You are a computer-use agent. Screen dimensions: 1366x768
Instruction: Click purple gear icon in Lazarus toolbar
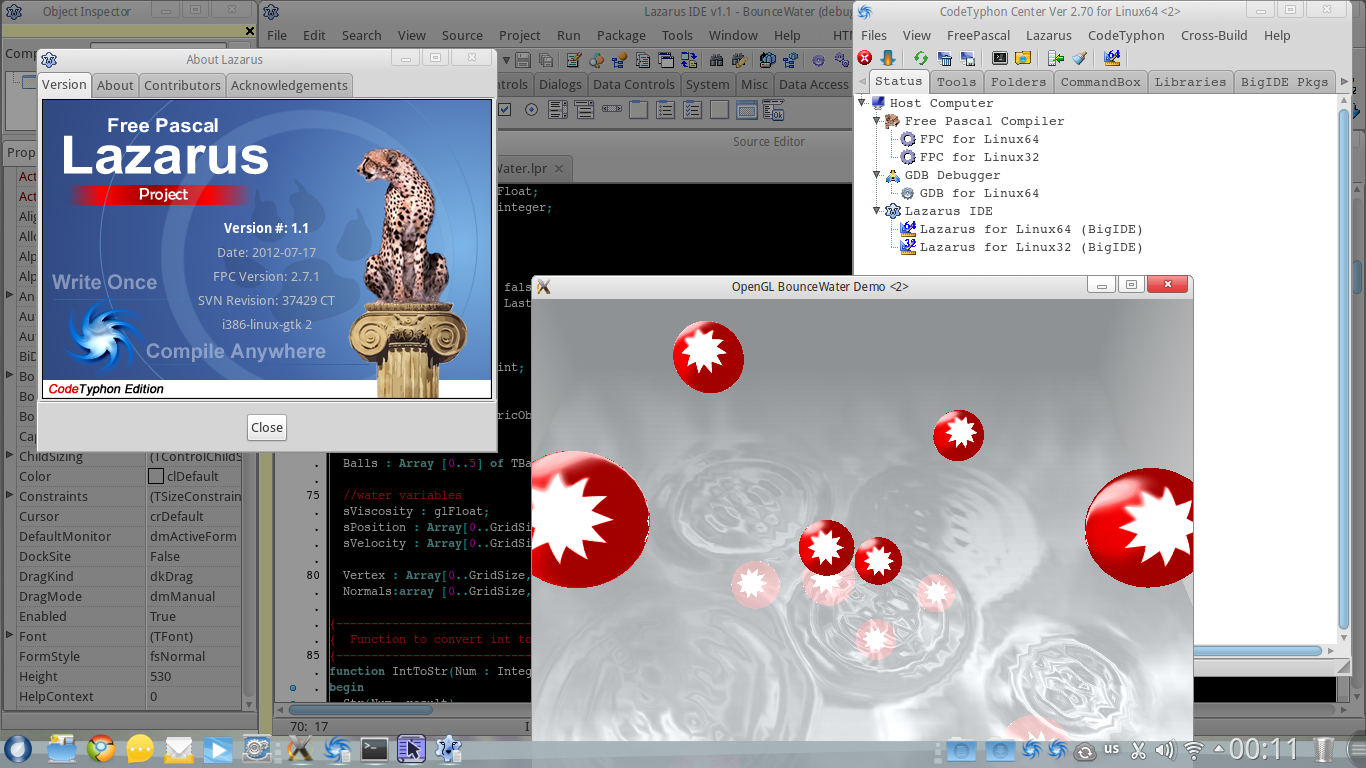pos(818,60)
